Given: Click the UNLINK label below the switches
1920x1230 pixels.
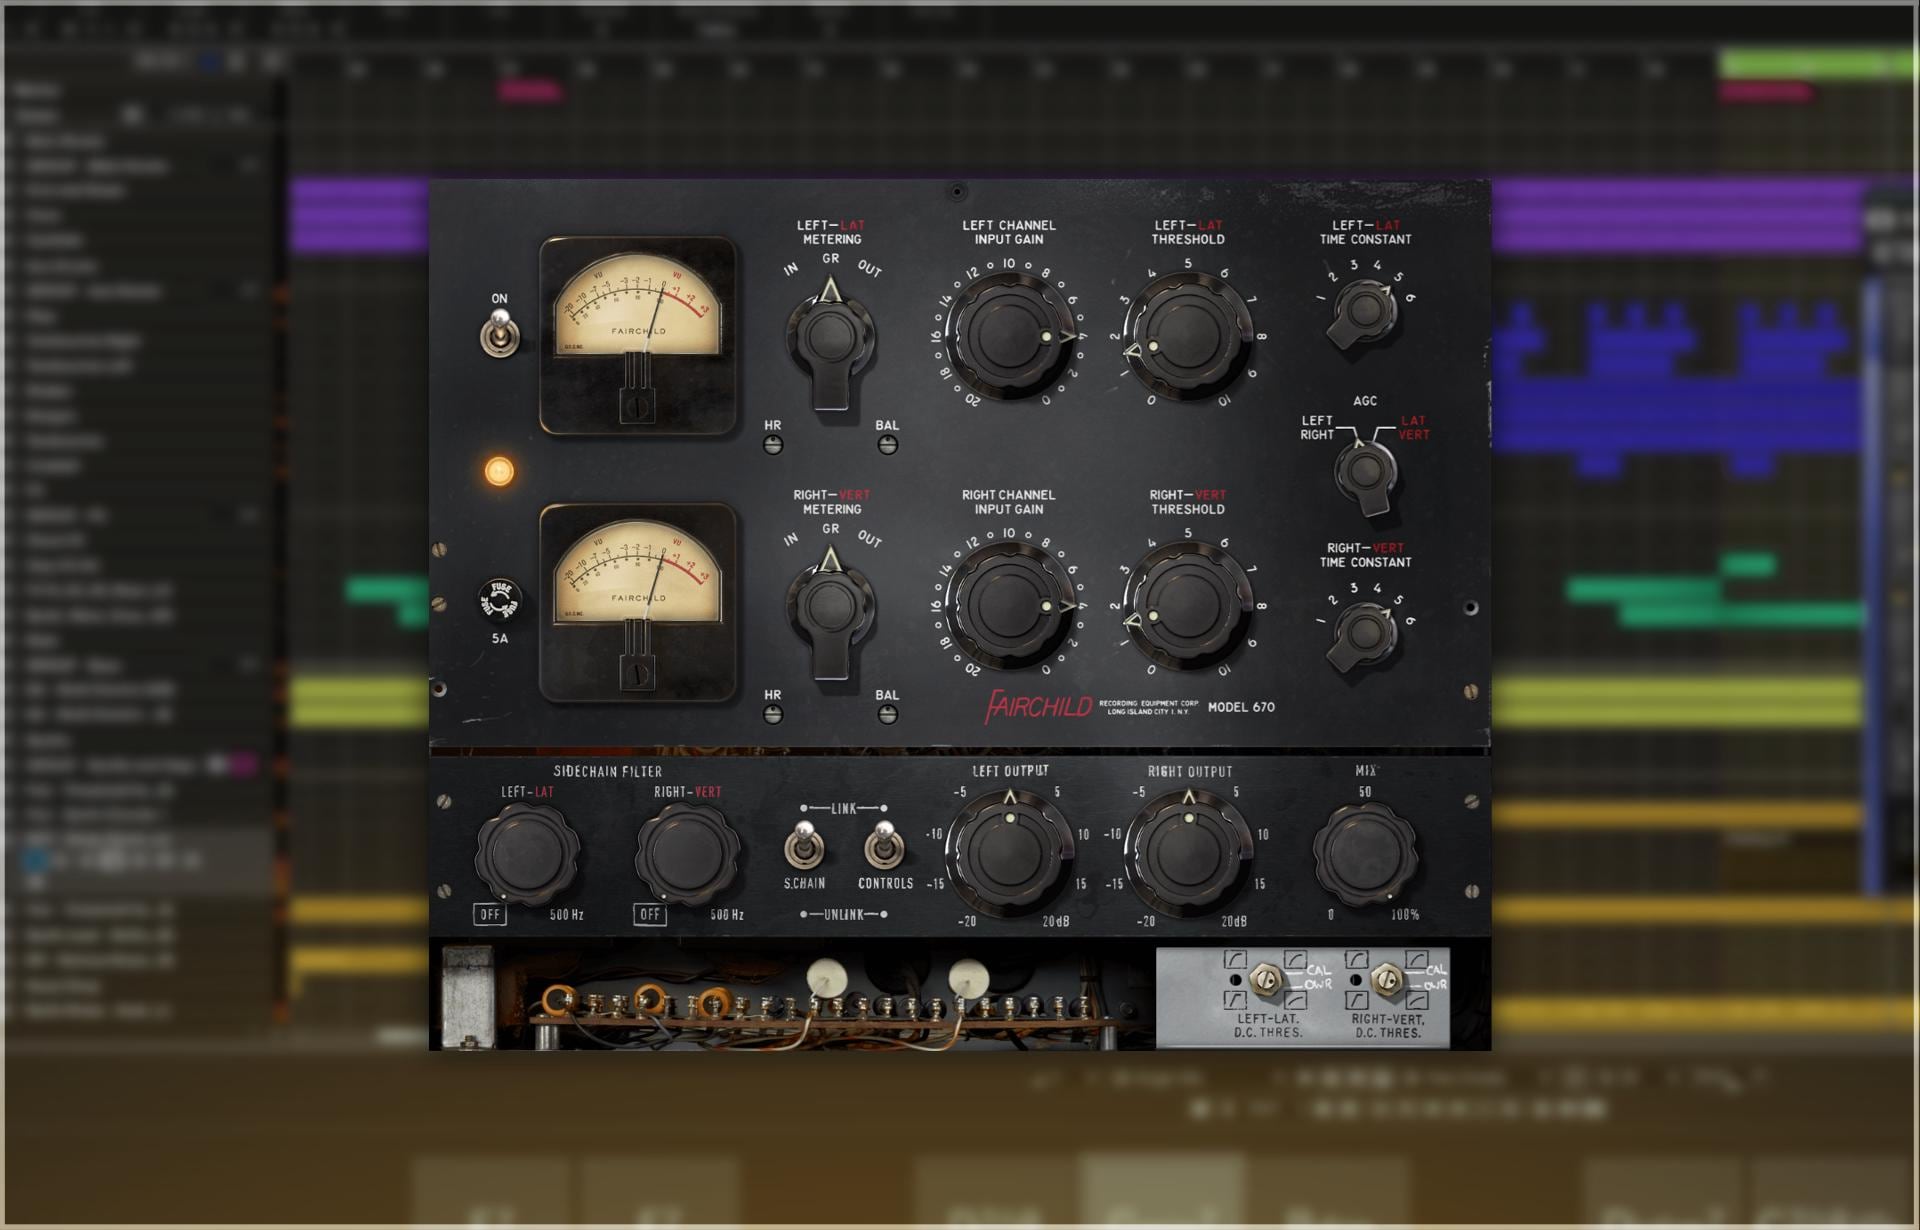Looking at the screenshot, I should (844, 914).
